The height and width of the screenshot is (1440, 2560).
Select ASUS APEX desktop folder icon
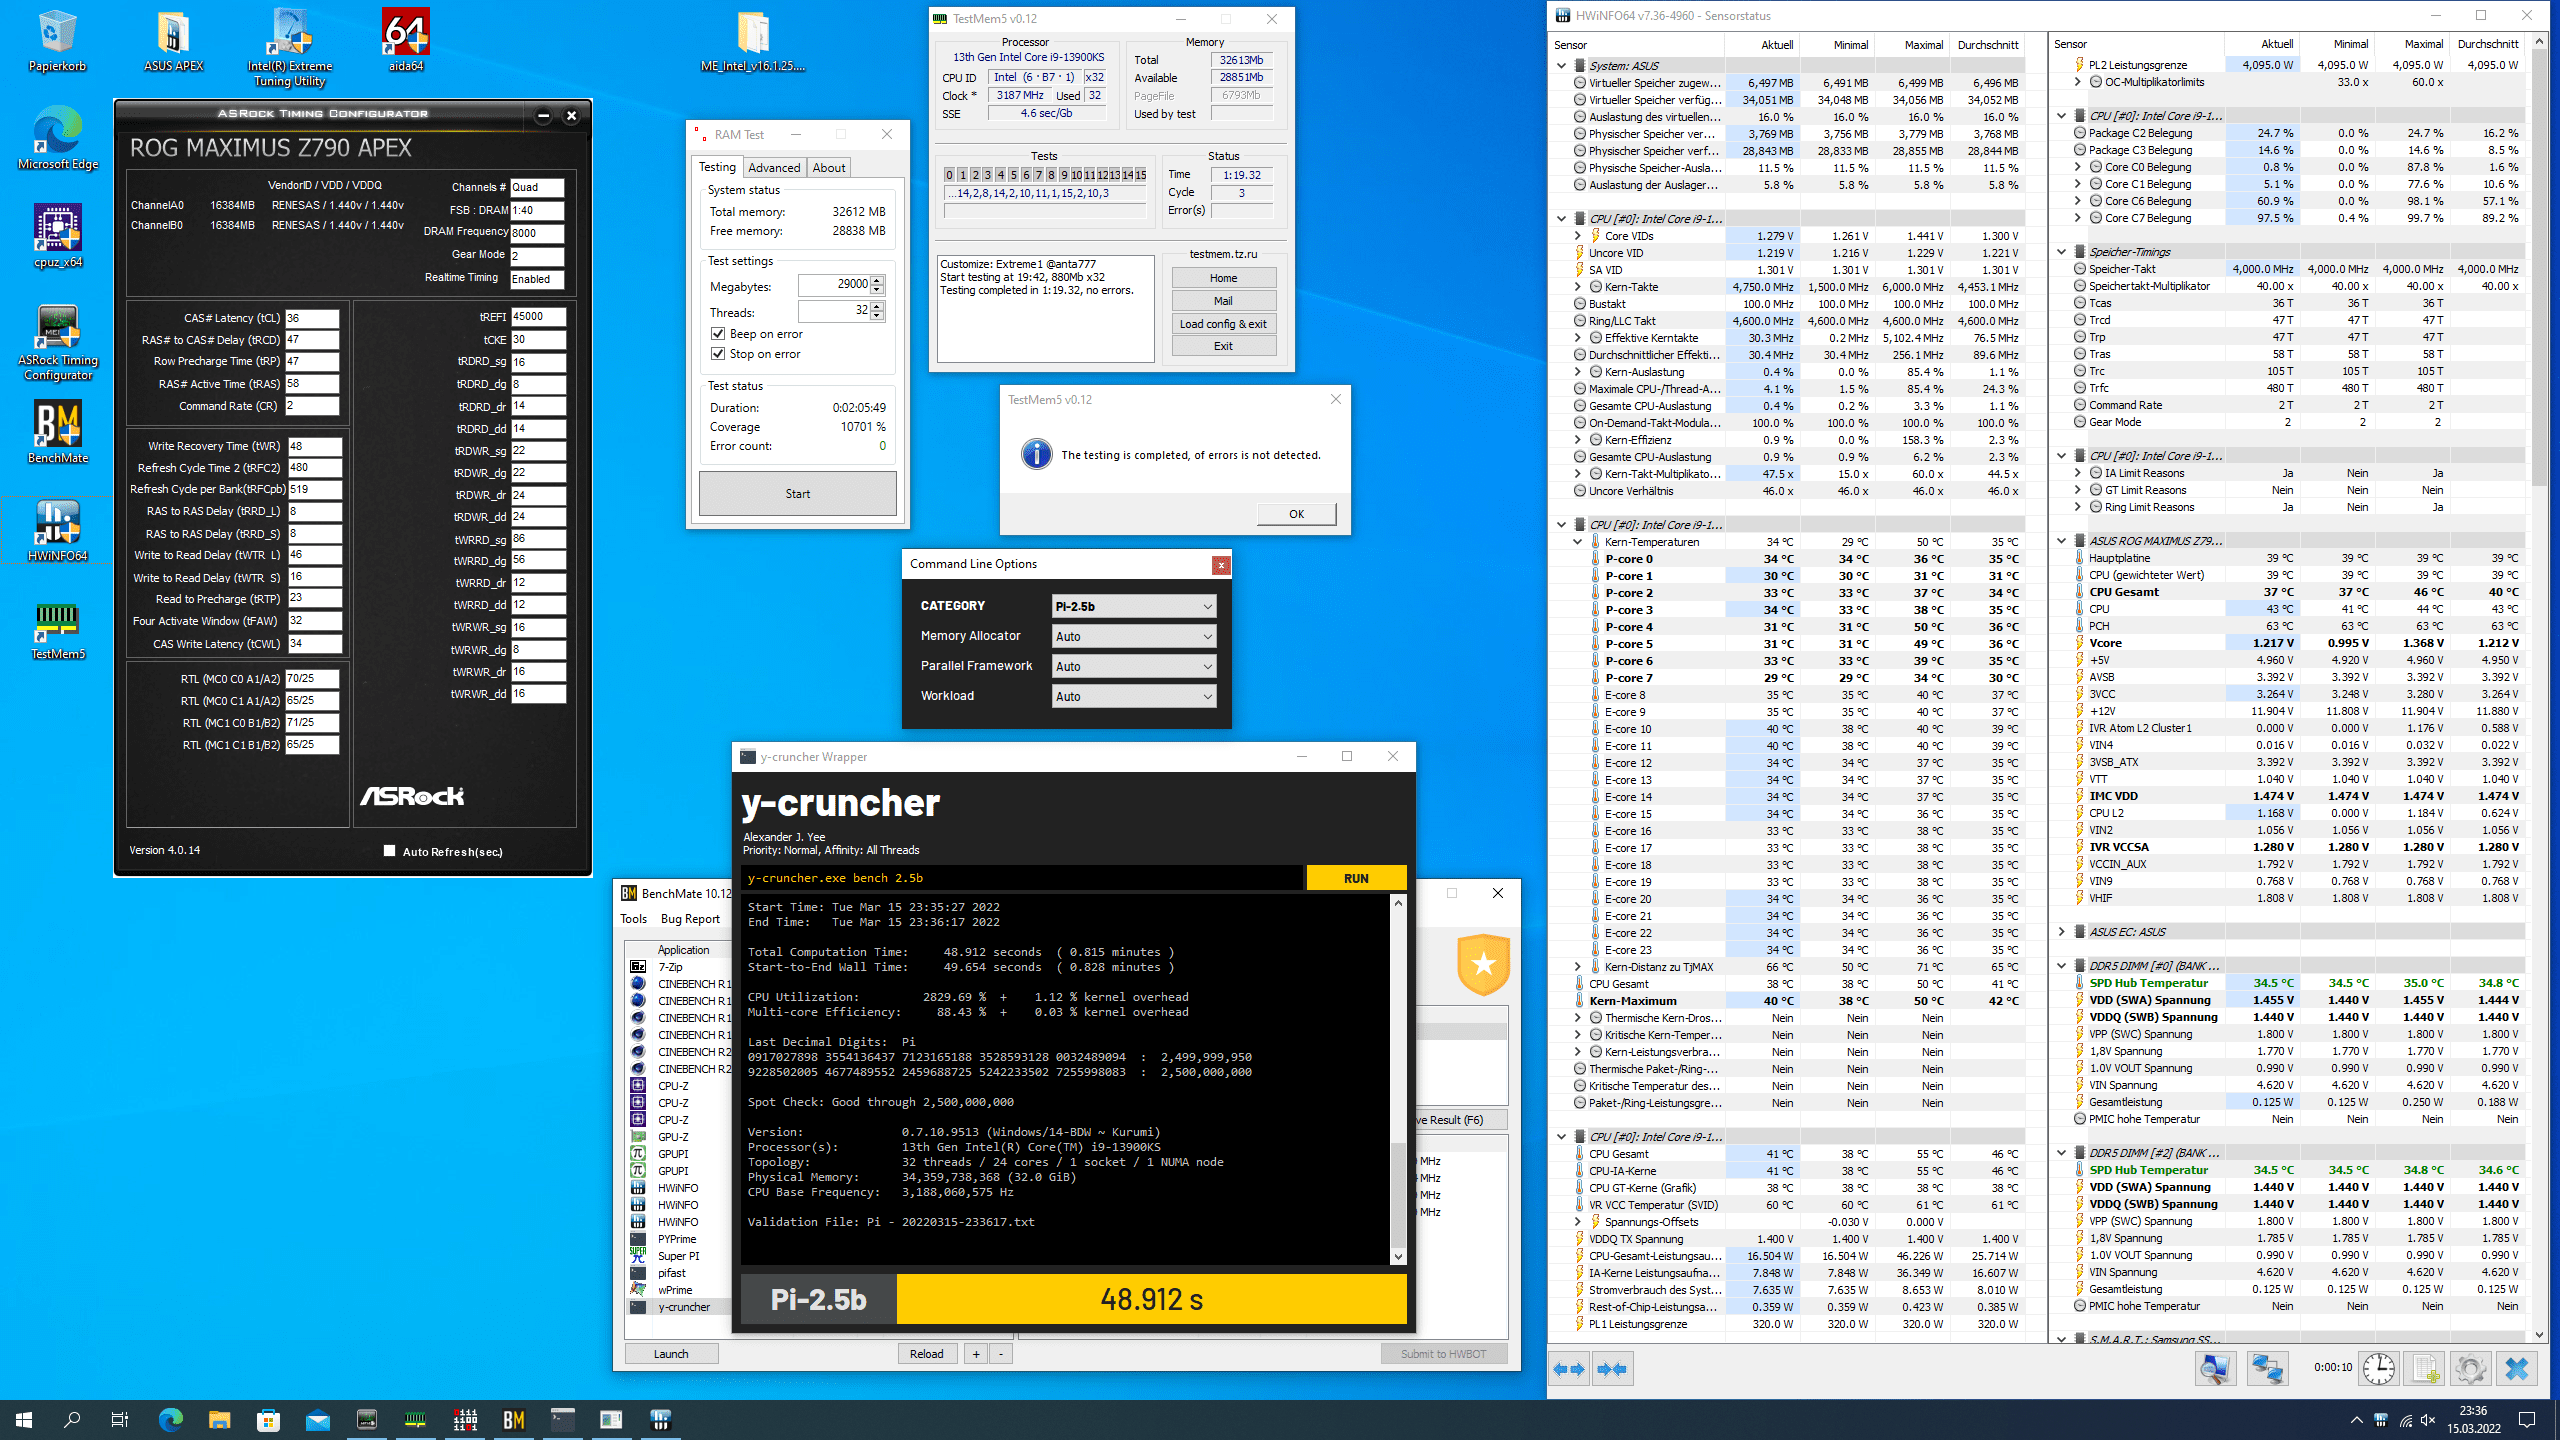coord(173,42)
